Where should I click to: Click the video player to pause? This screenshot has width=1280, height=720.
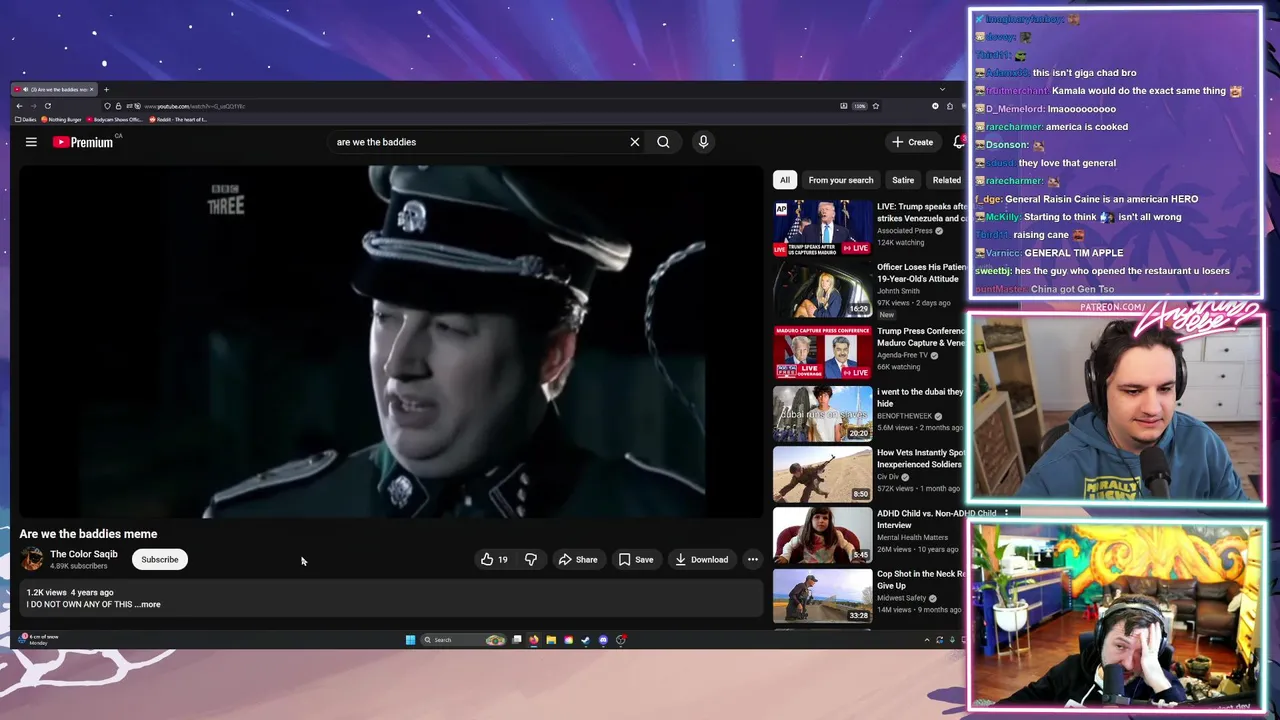click(x=390, y=342)
